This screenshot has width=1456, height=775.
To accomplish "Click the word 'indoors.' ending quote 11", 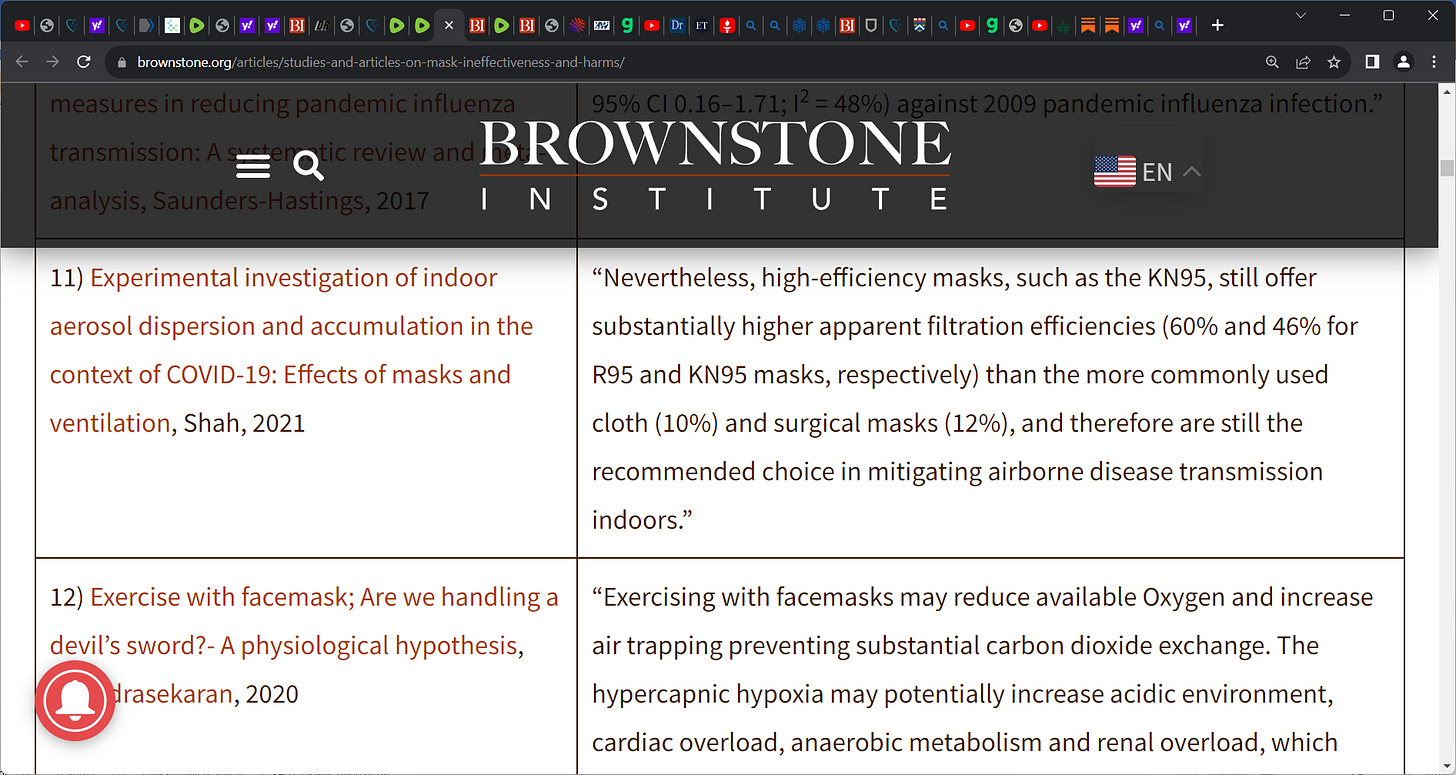I will 642,520.
